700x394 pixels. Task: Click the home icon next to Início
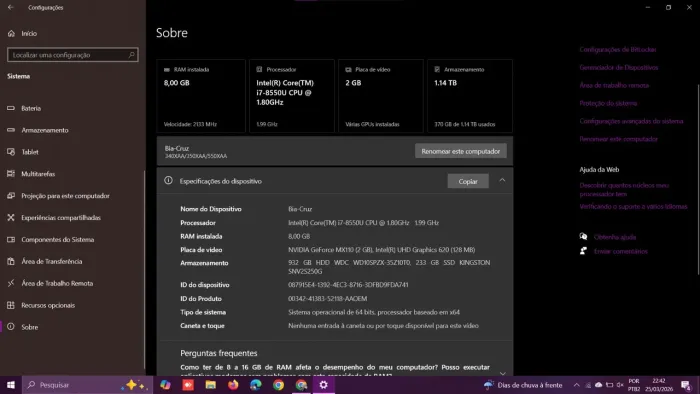11,33
